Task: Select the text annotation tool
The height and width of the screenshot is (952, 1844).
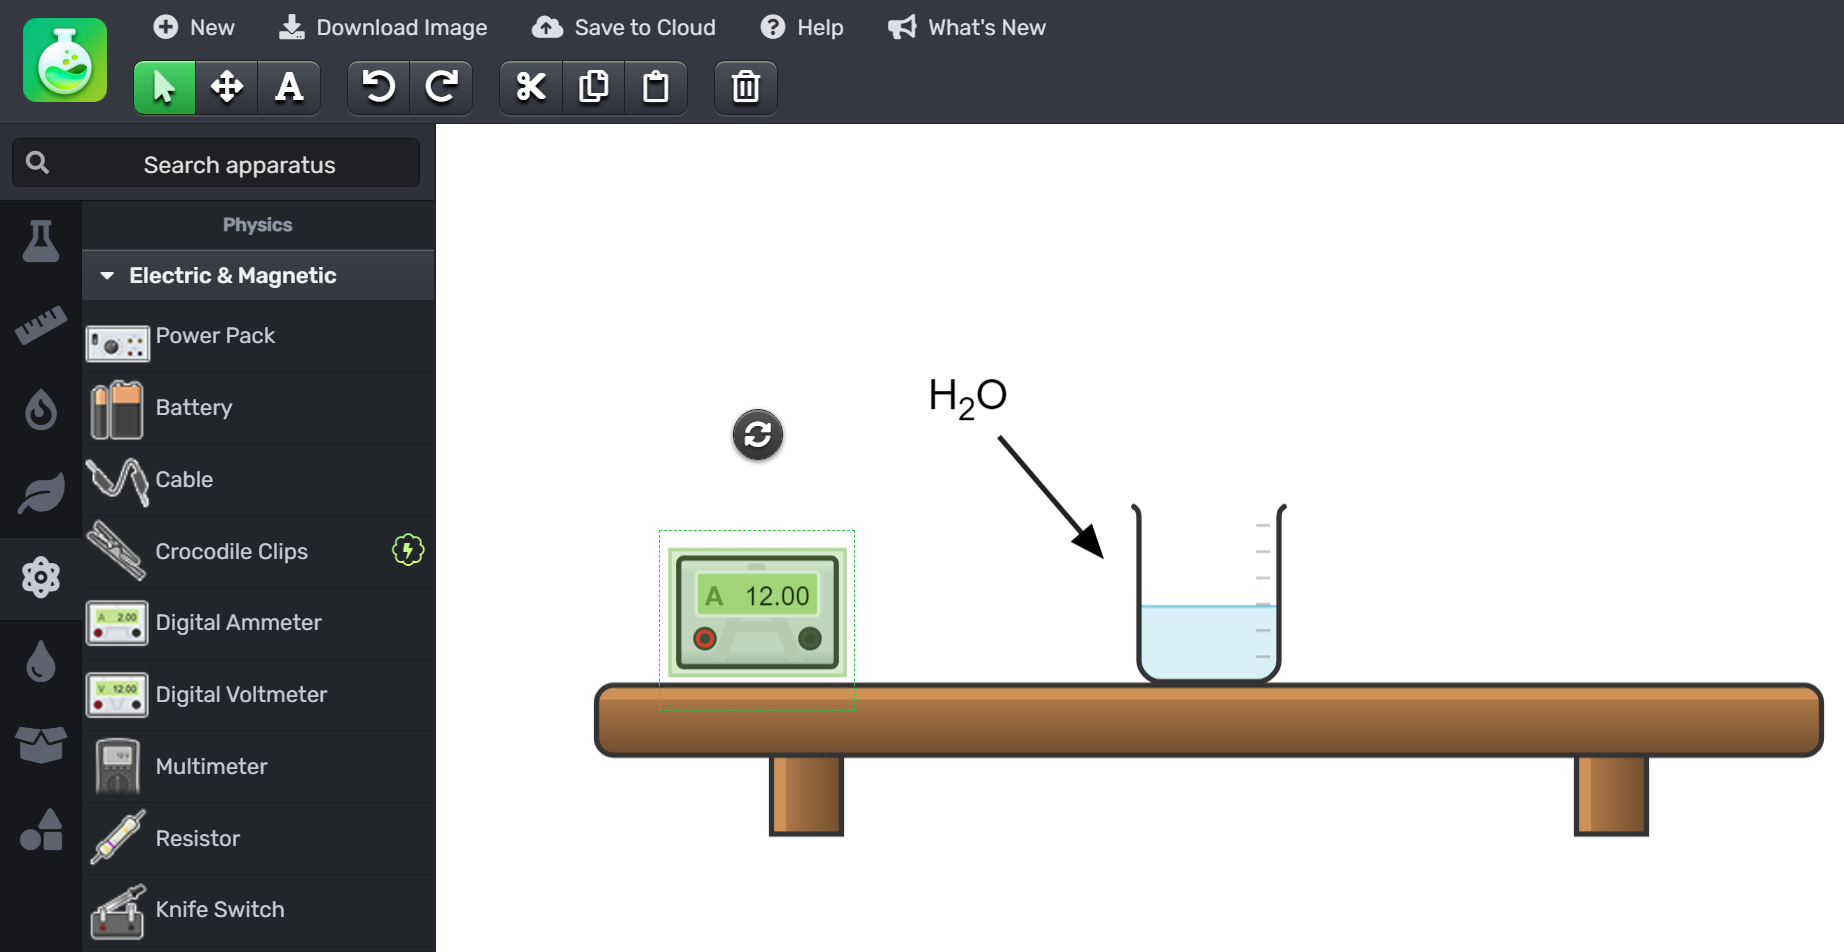Action: [289, 88]
